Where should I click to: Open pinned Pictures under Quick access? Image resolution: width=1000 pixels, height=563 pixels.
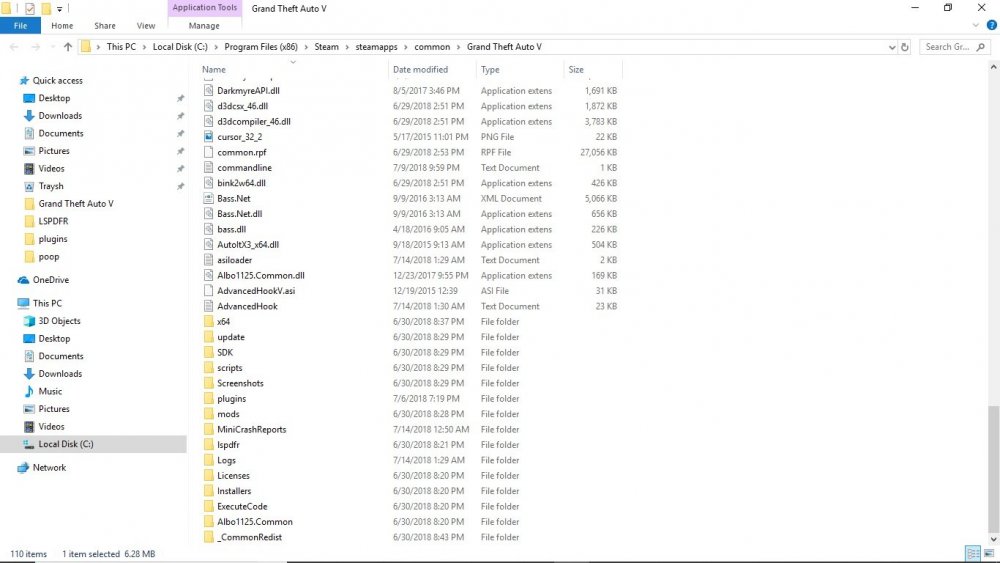54,151
